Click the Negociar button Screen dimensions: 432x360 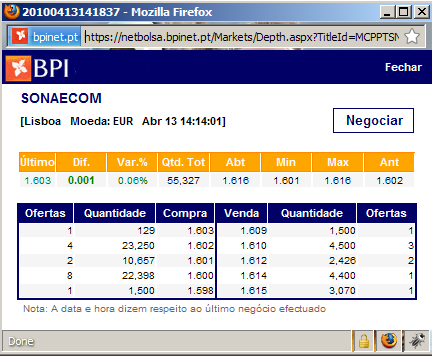373,120
